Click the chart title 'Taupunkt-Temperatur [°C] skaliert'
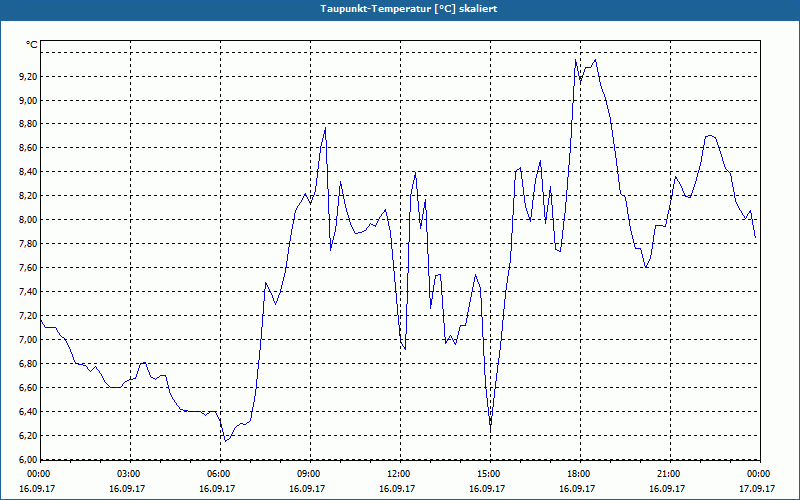The image size is (800, 500). point(409,9)
